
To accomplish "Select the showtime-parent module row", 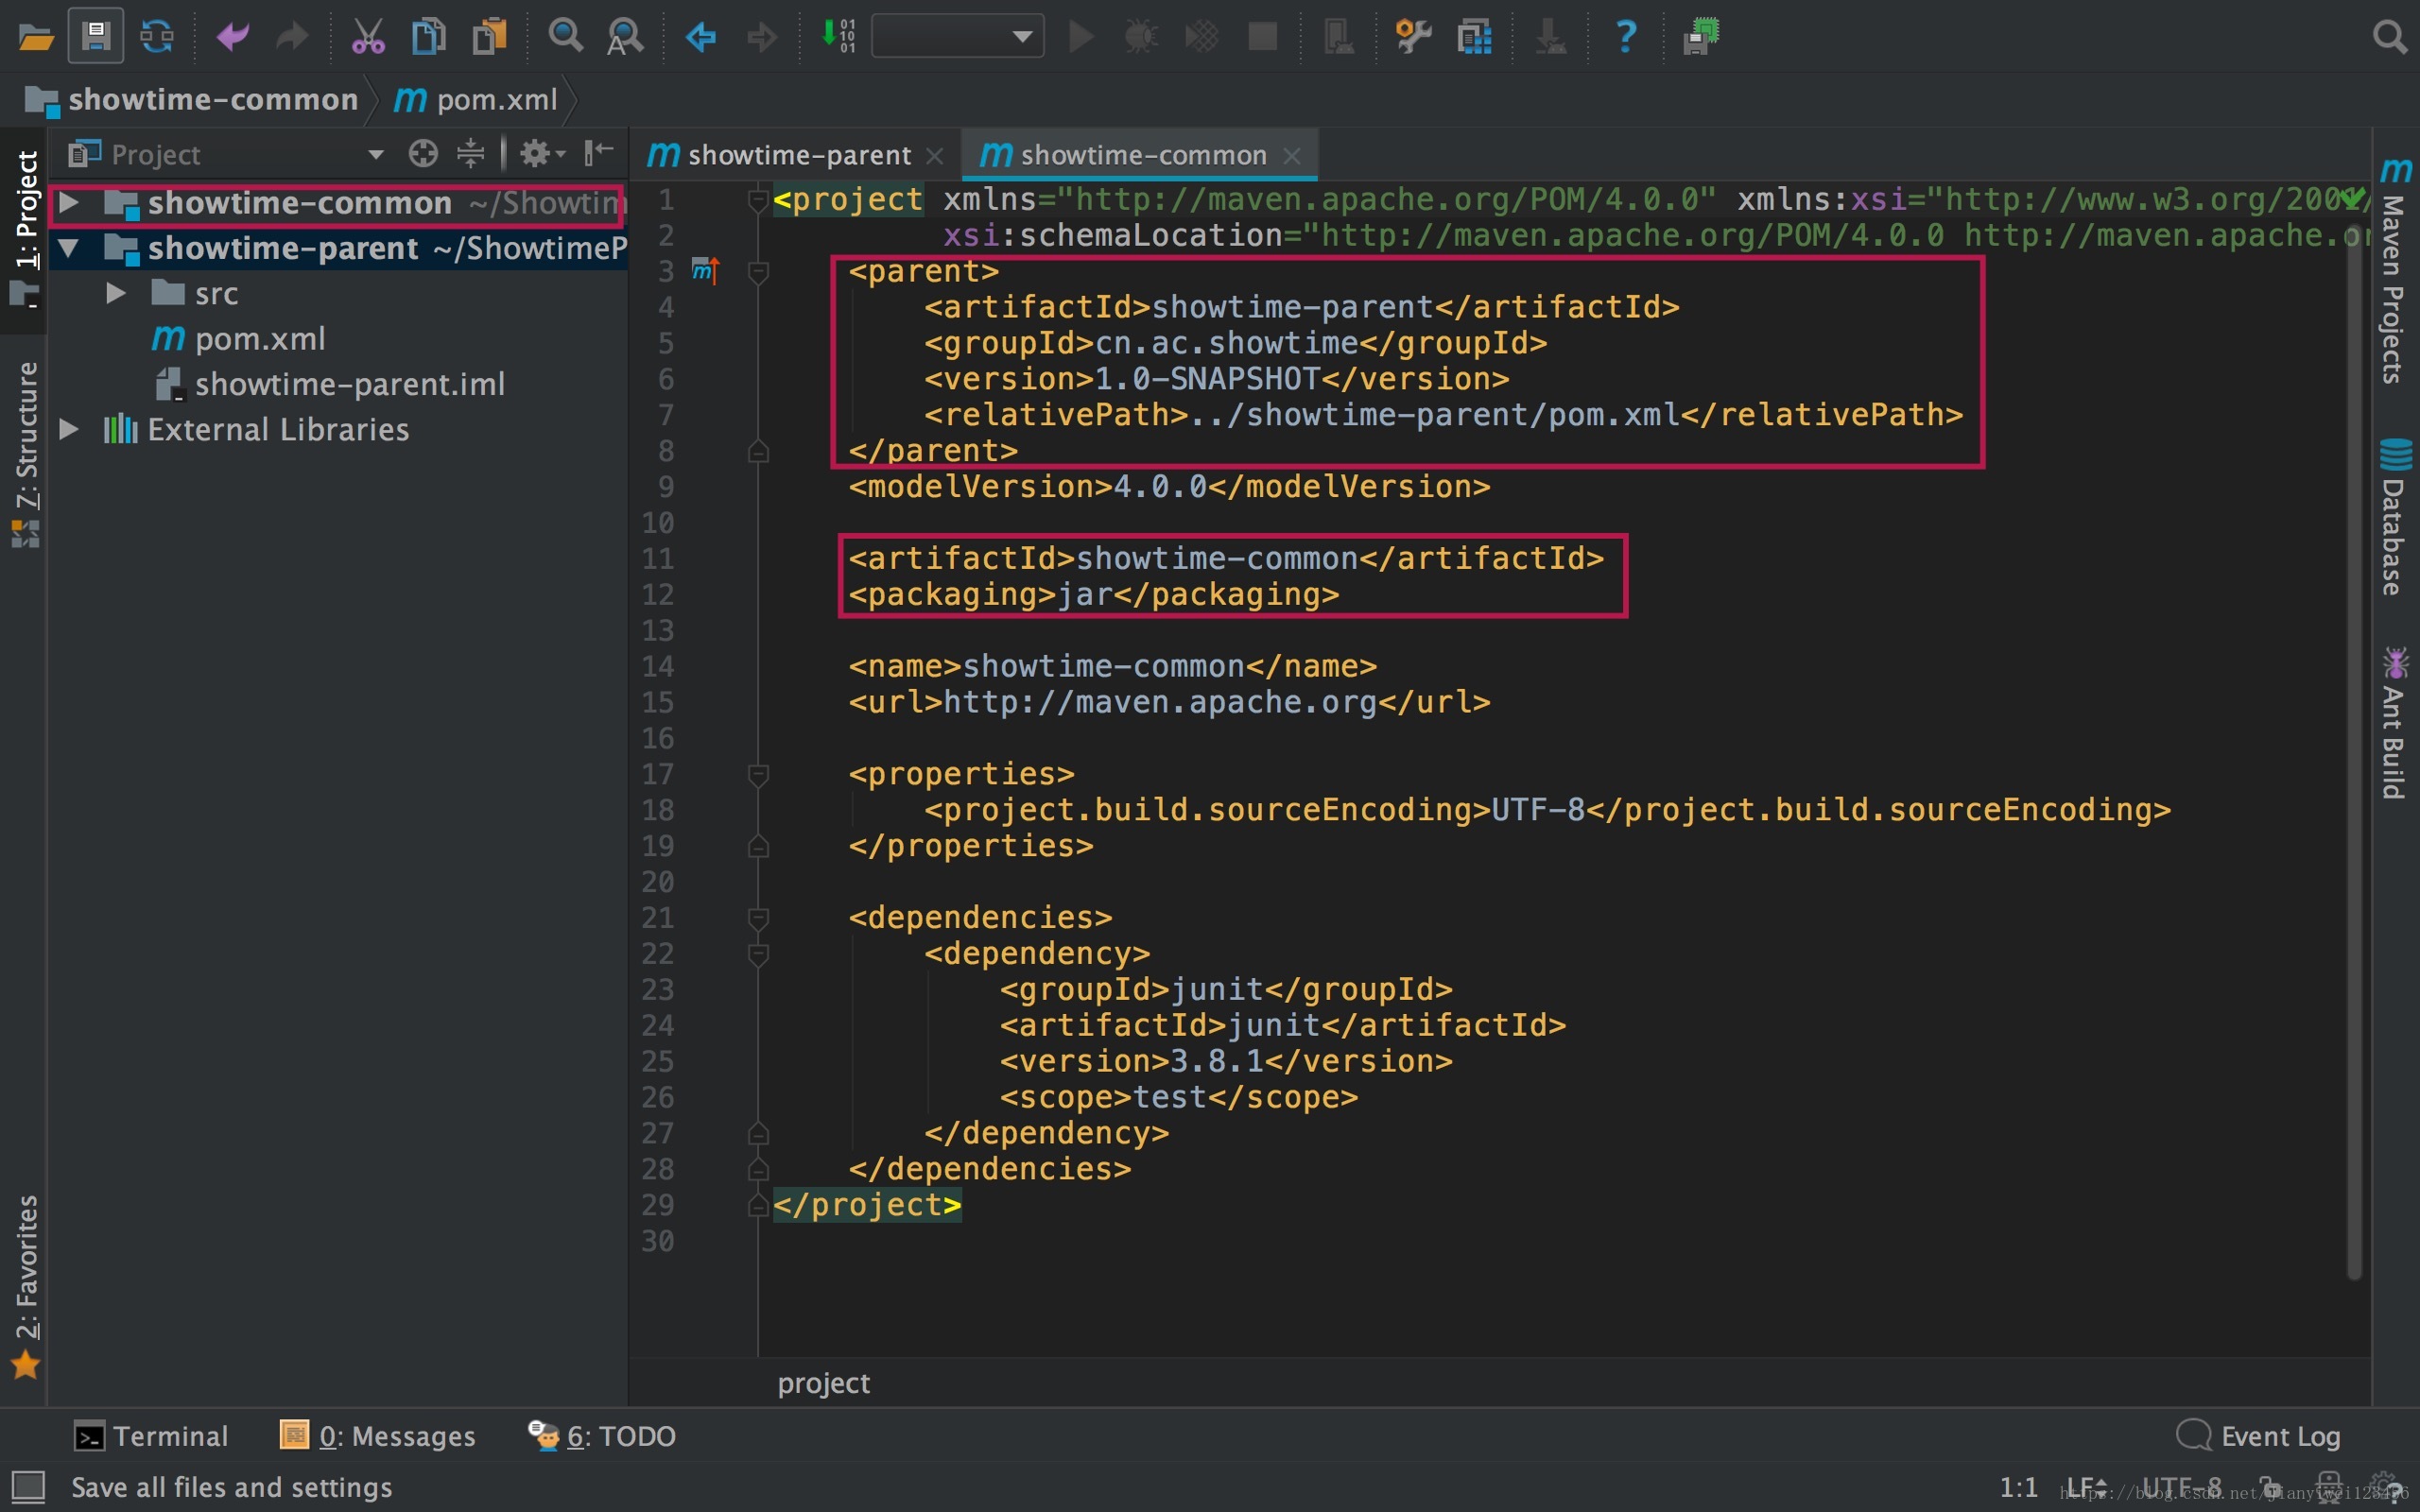I will [338, 248].
